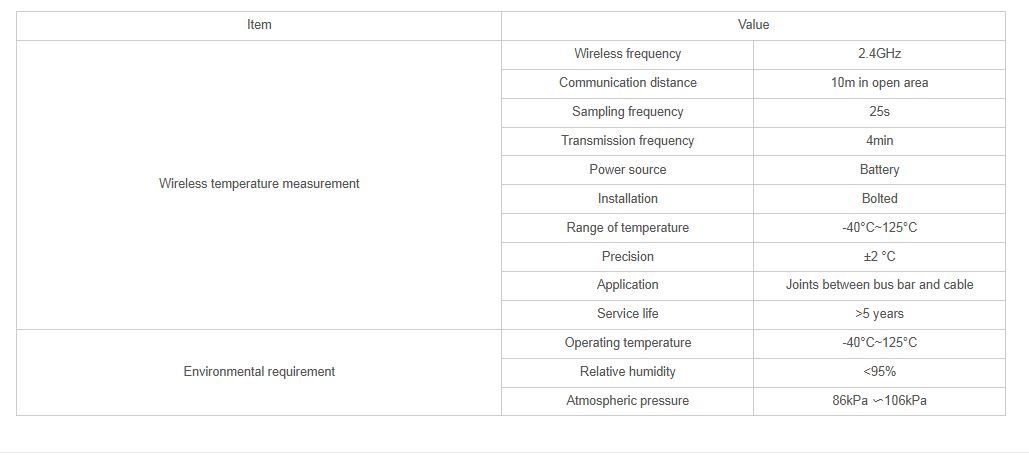The height and width of the screenshot is (470, 1029).
Task: Select the "Transmission frequency" cell
Action: (627, 141)
